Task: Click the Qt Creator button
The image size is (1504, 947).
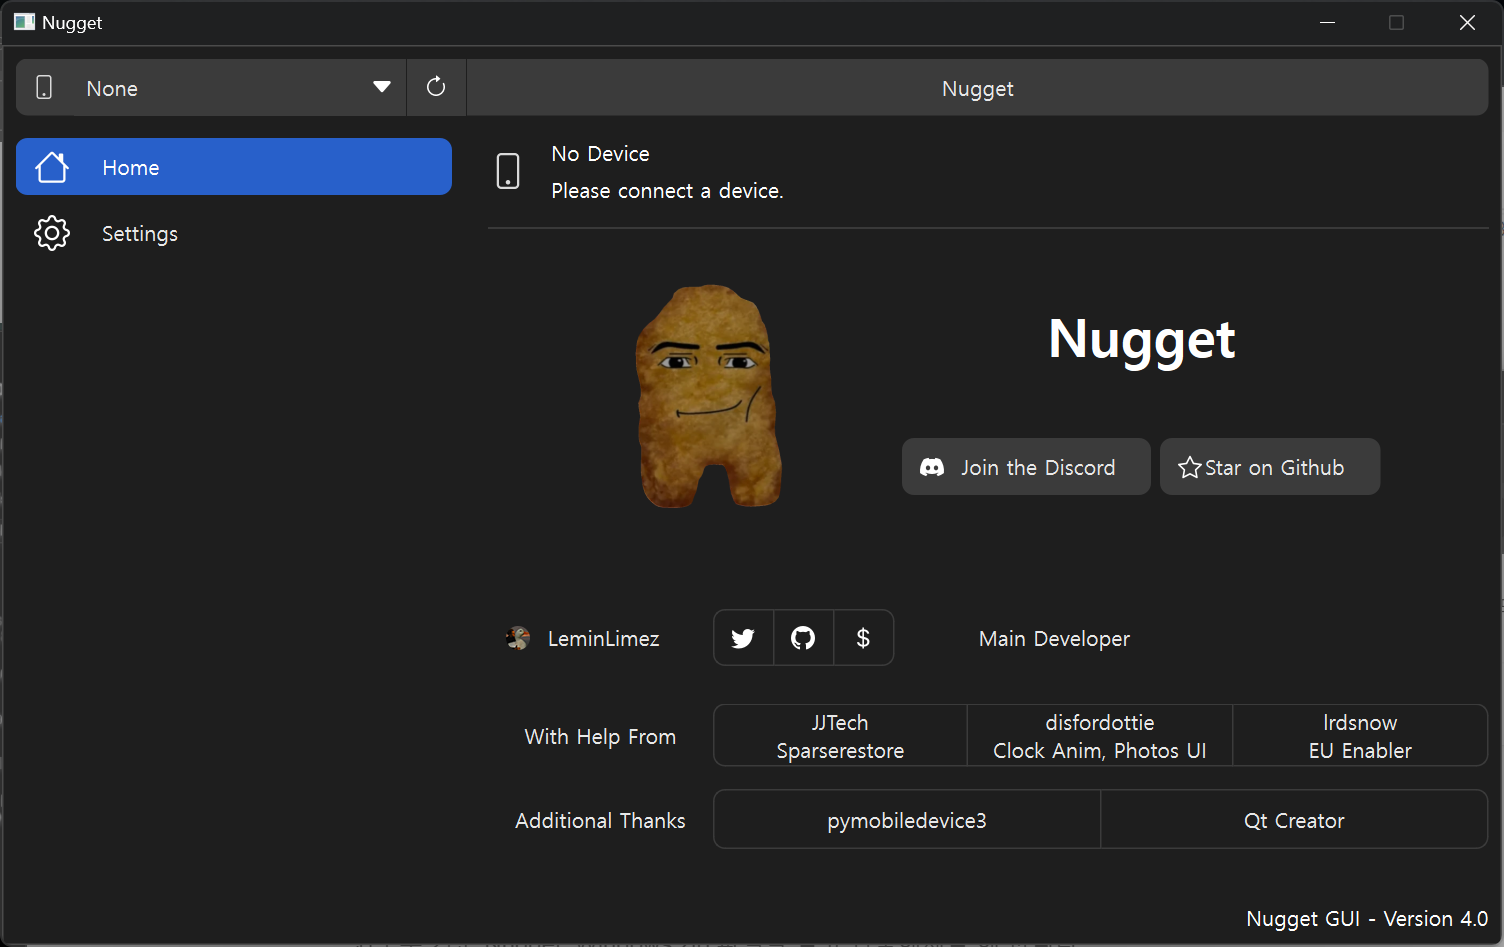Action: (1294, 820)
